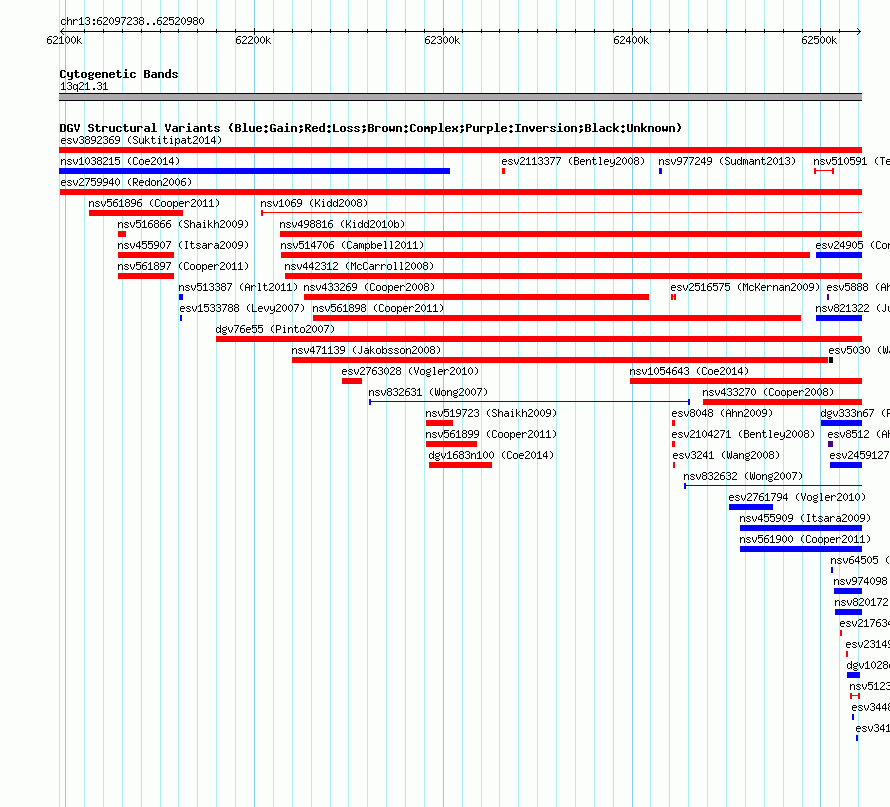The image size is (890, 807).
Task: Click the 62500k ruler tick label
Action: click(819, 40)
